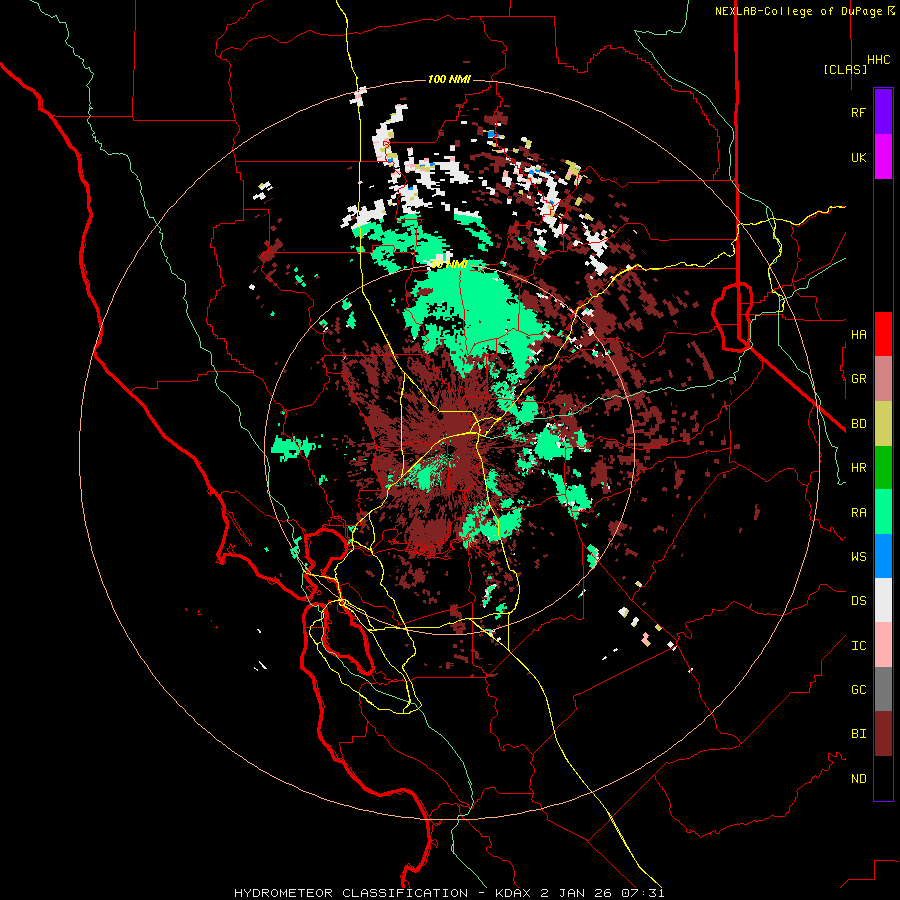900x900 pixels.
Task: Click the HR legend label
Action: point(858,468)
